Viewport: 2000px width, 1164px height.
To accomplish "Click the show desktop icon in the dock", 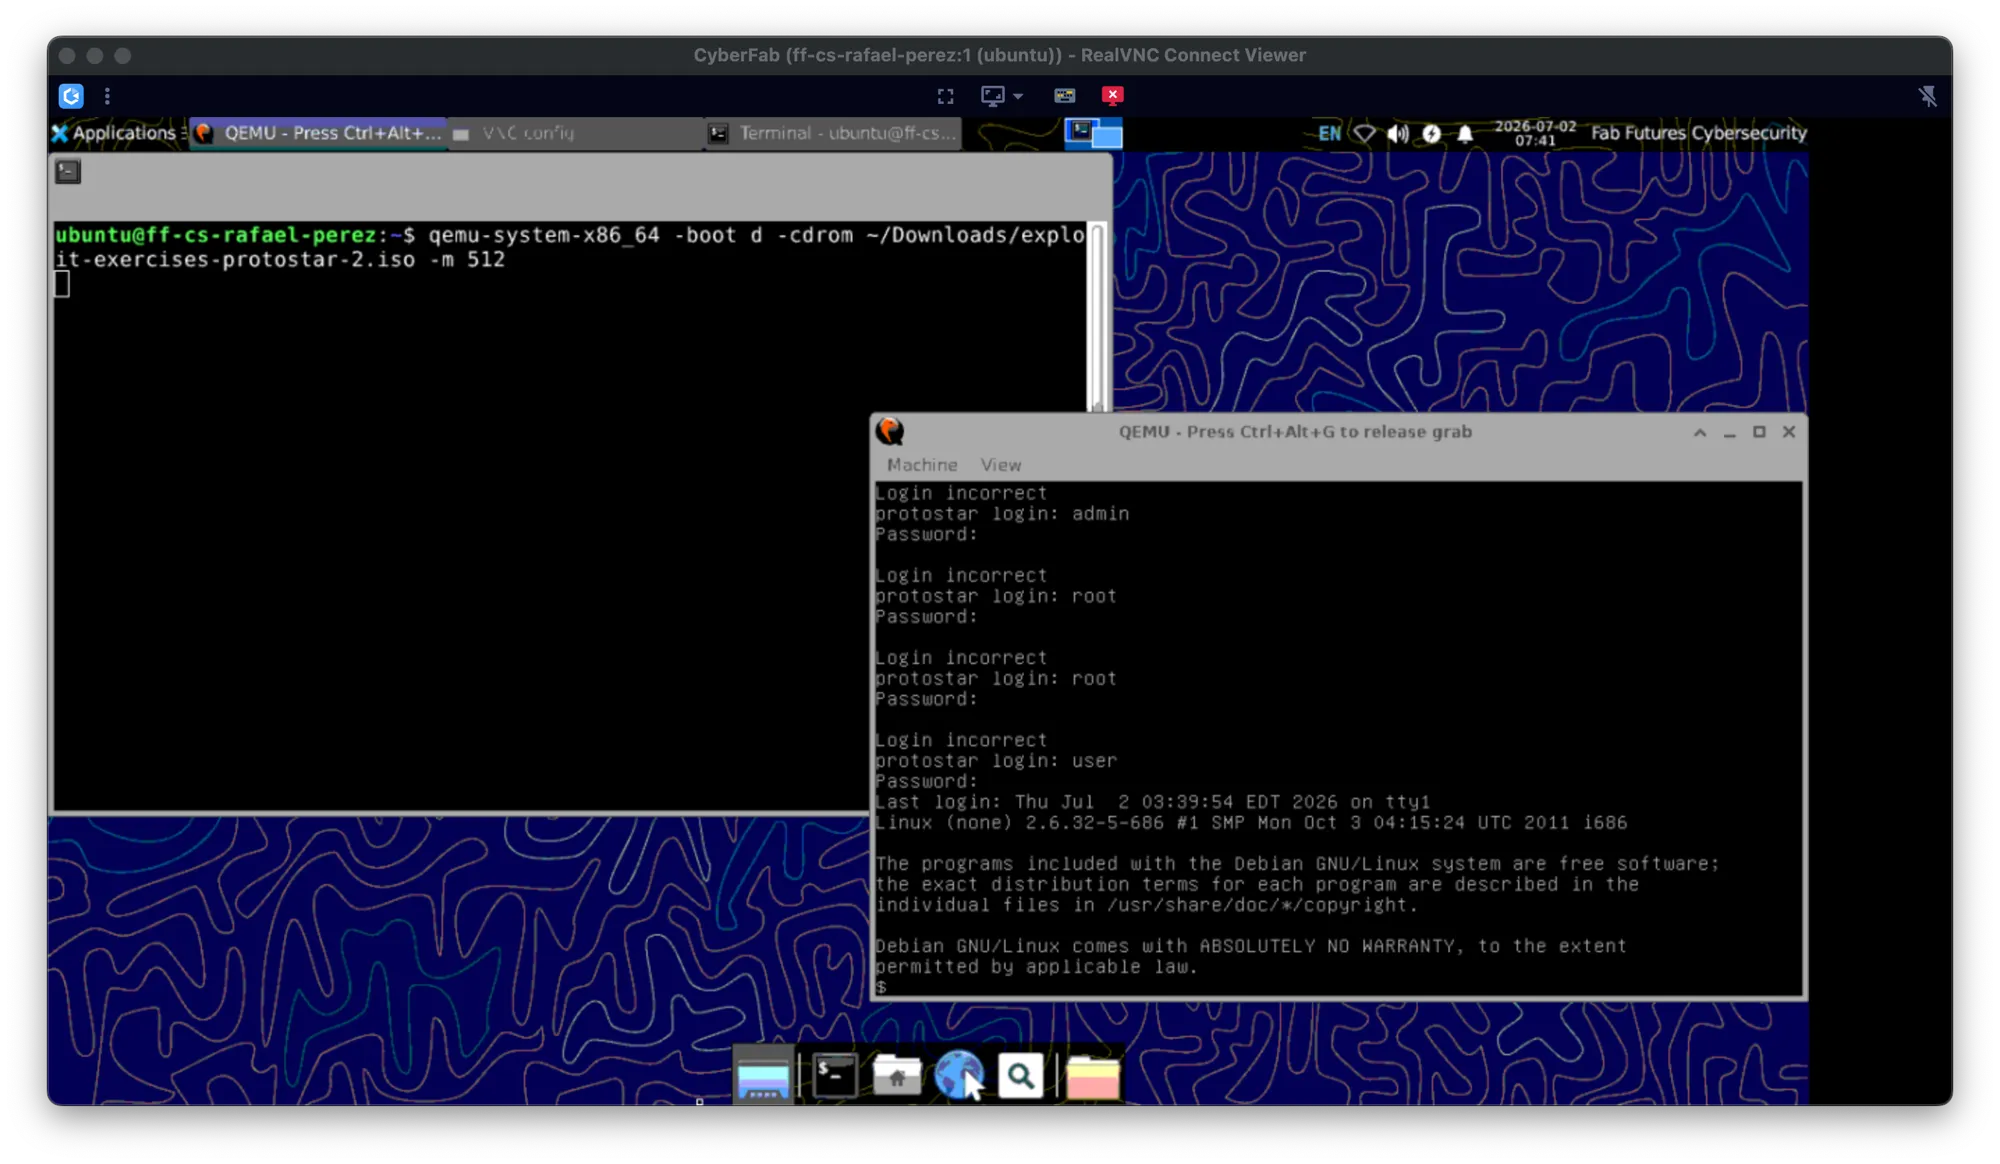I will (x=763, y=1077).
